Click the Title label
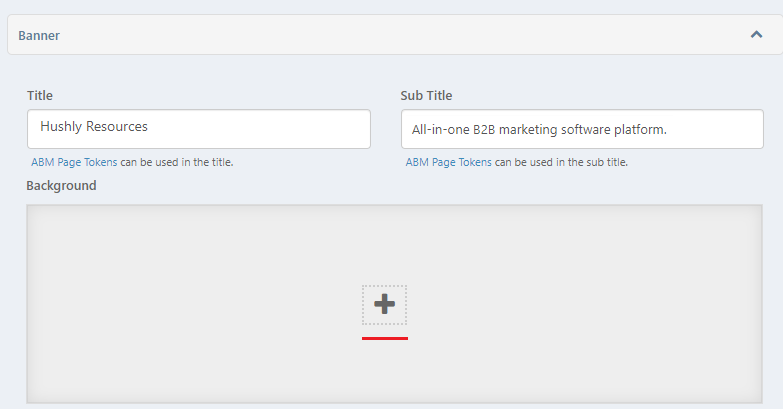 pyautogui.click(x=39, y=95)
